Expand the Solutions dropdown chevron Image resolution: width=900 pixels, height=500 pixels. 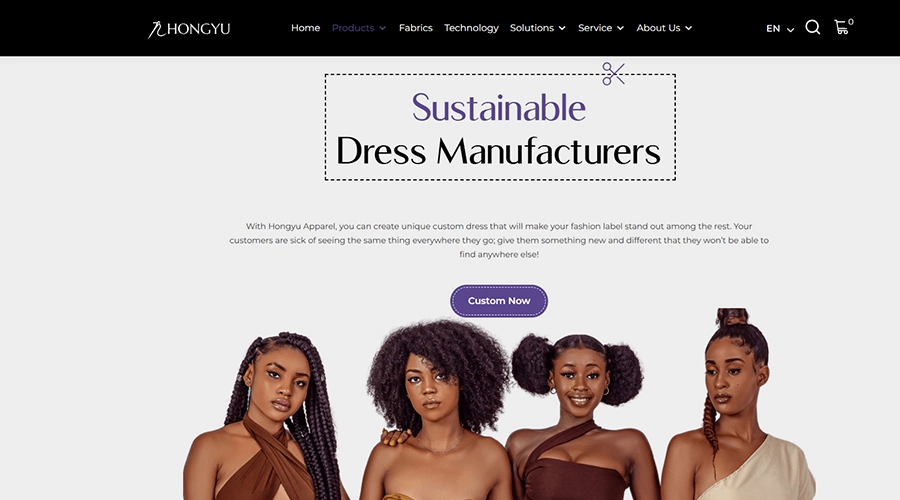coord(562,28)
